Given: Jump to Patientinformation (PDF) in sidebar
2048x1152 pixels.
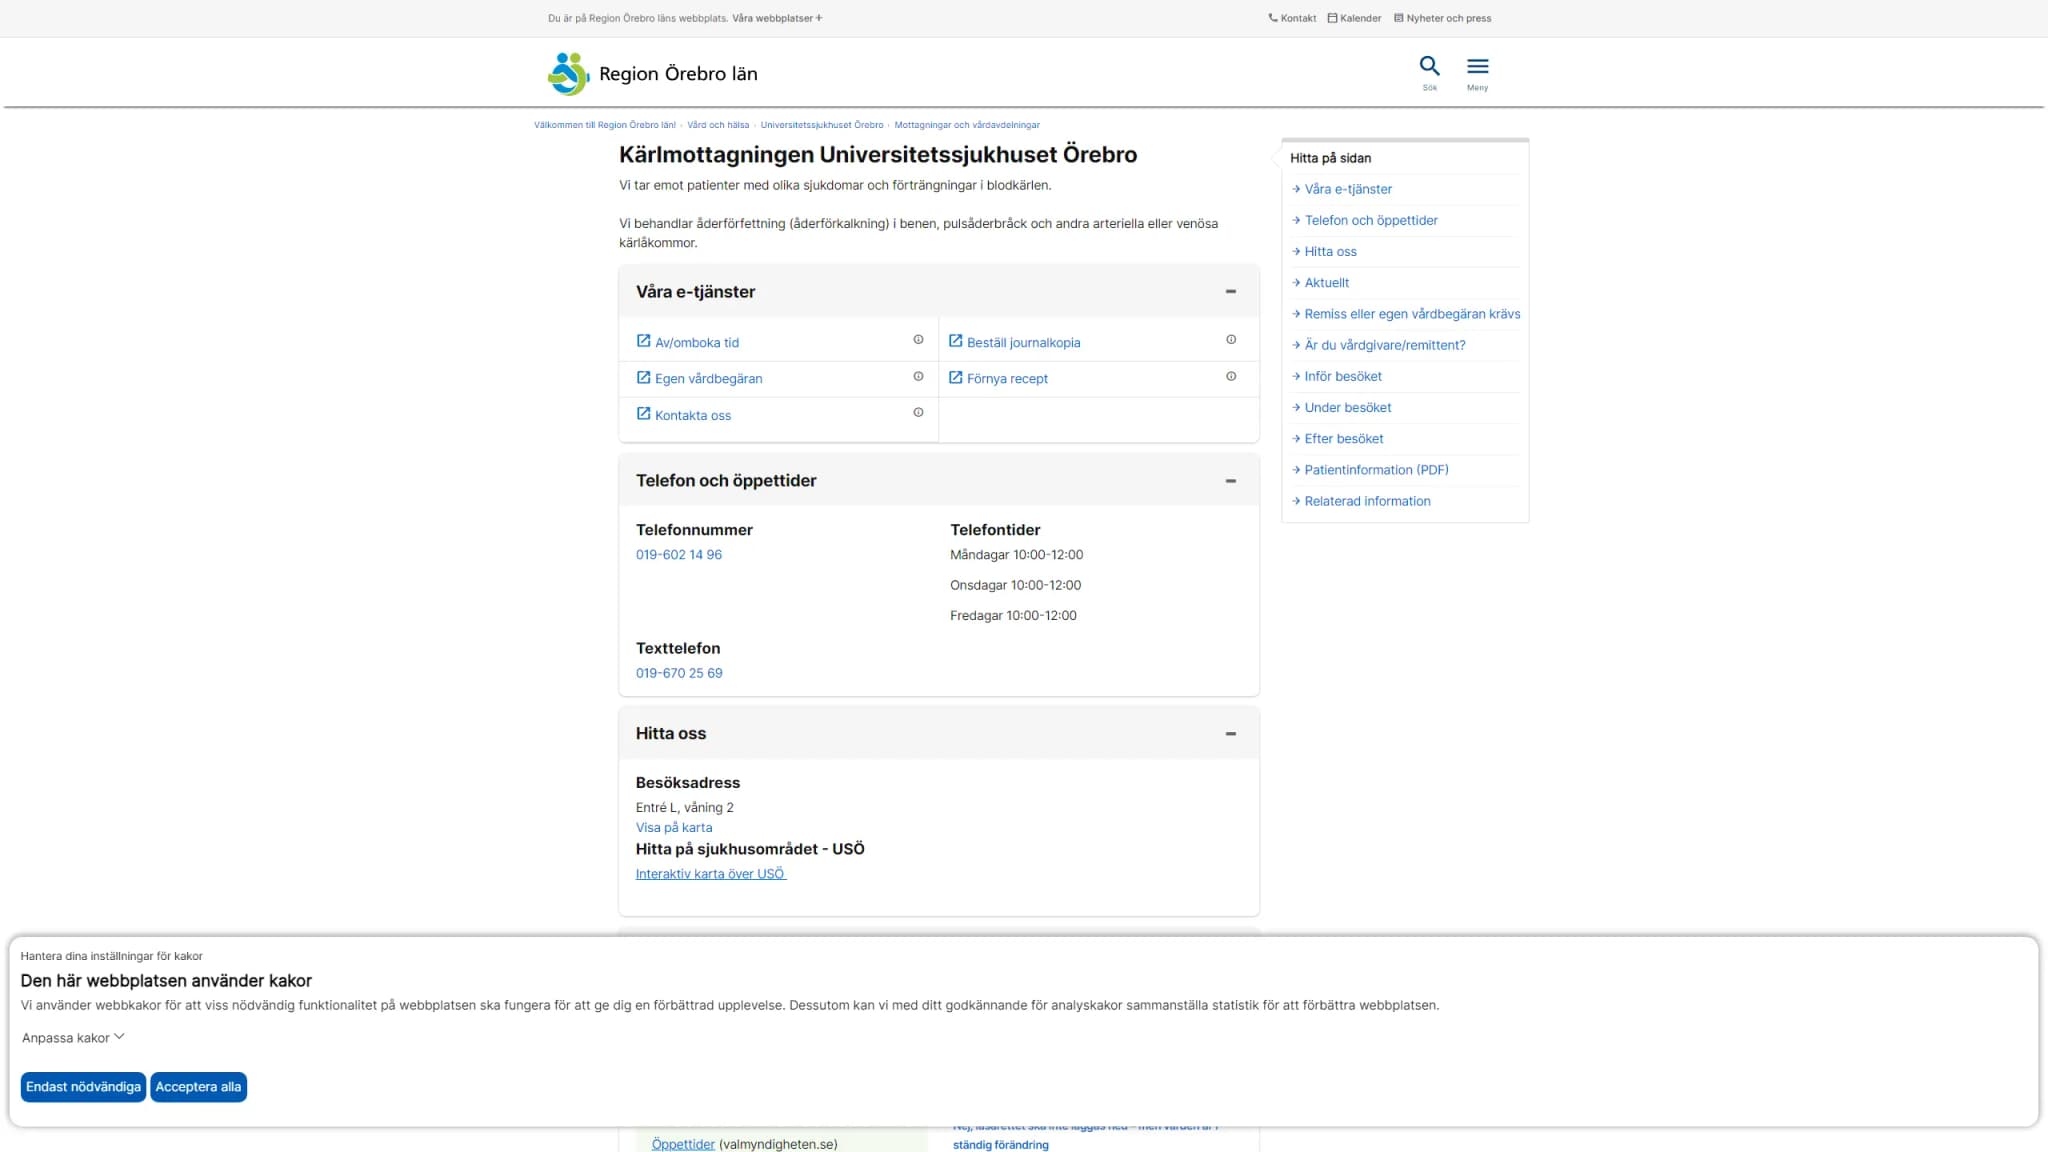Looking at the screenshot, I should [x=1375, y=470].
